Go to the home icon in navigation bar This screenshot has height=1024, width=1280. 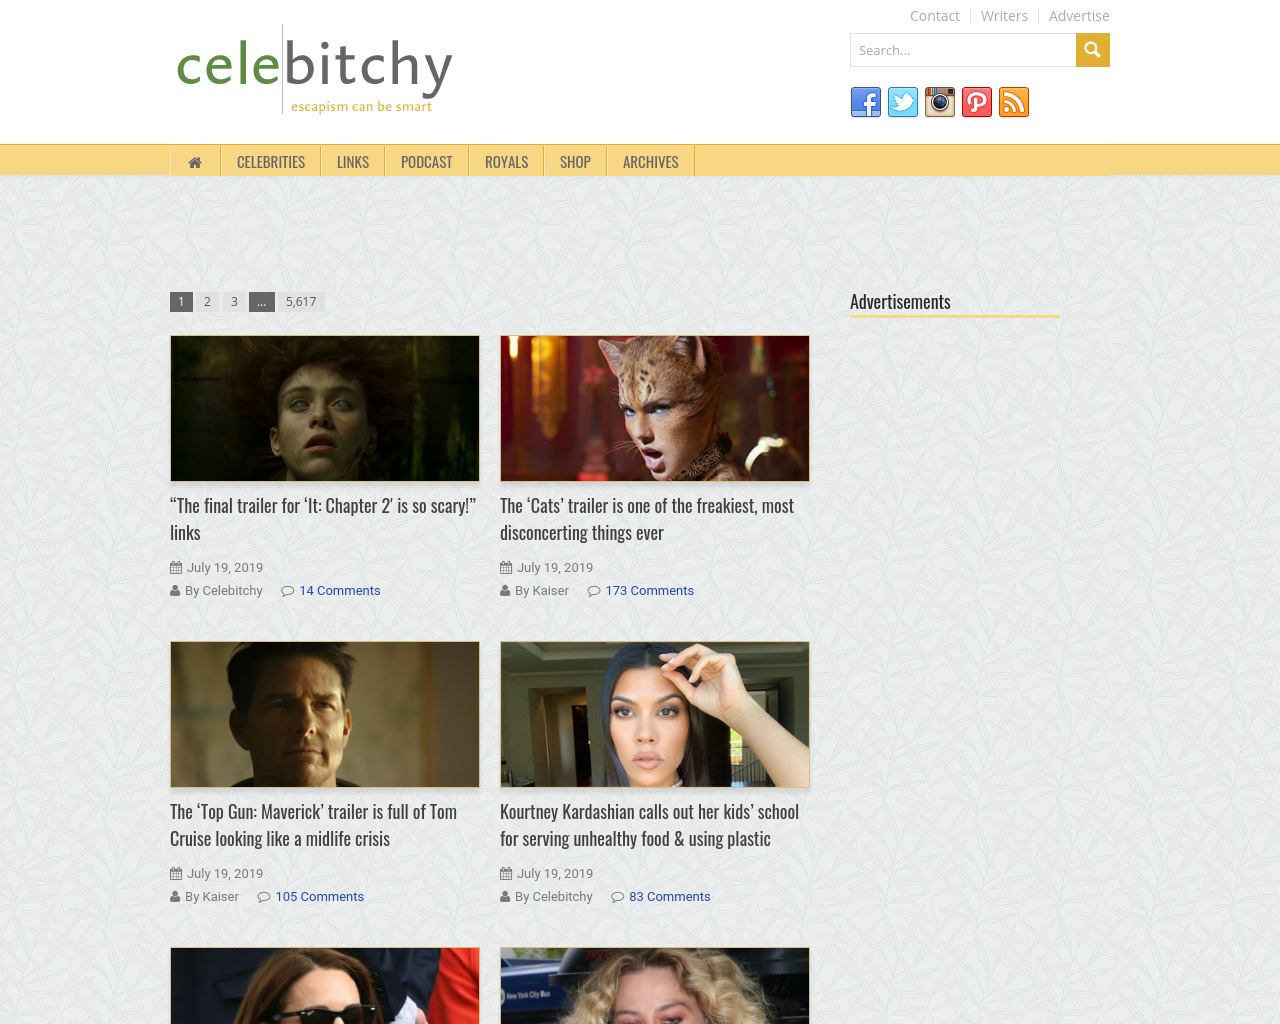tap(195, 162)
